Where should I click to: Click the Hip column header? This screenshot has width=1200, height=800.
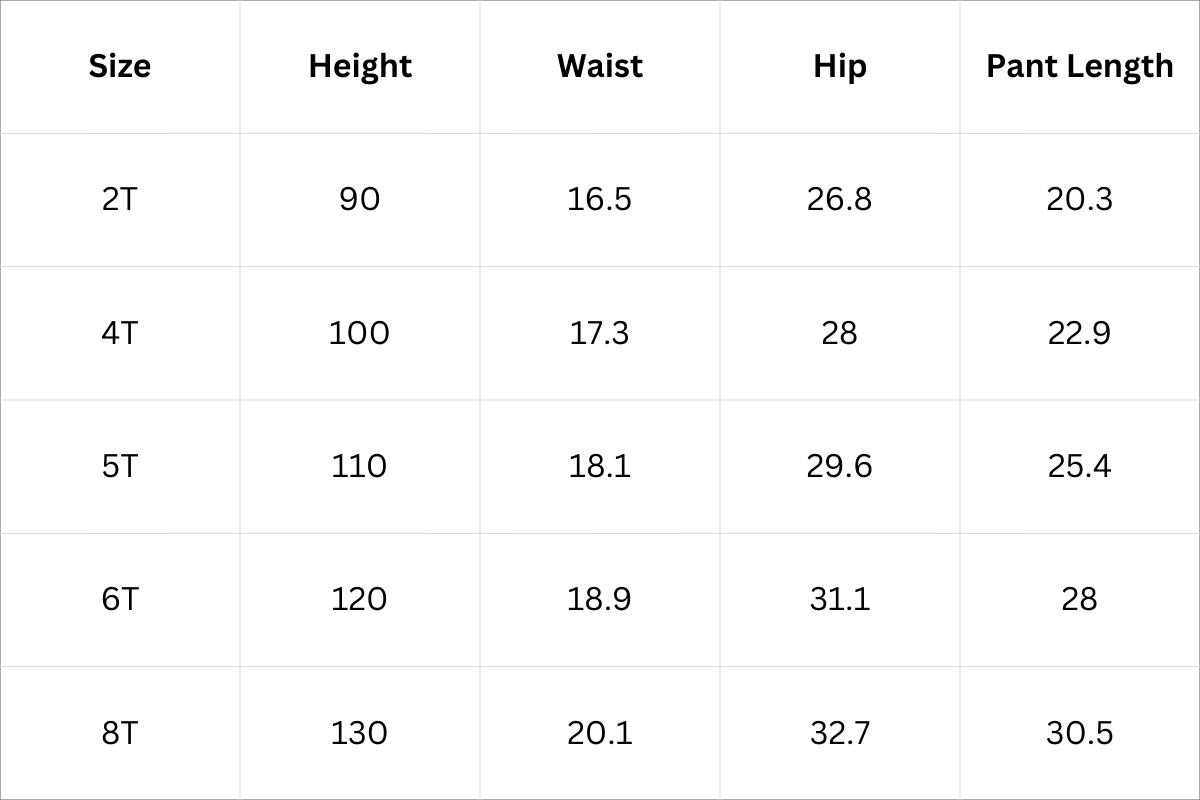pyautogui.click(x=839, y=66)
